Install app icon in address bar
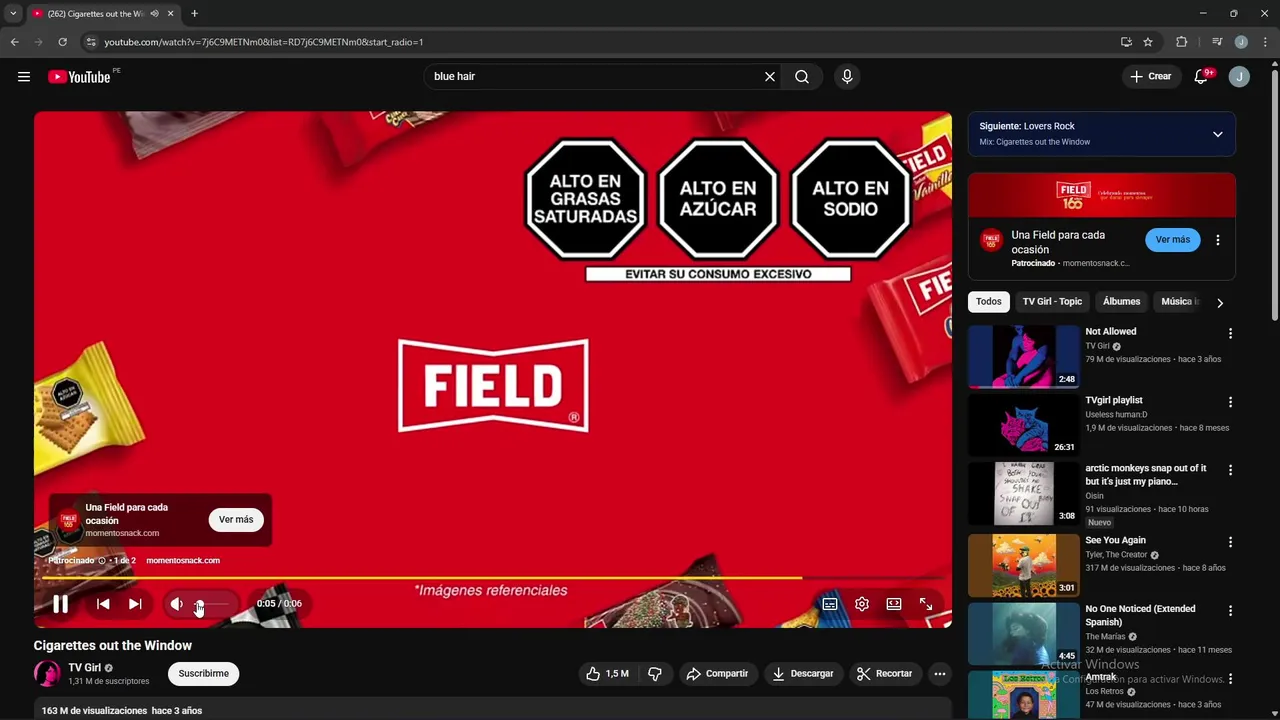The image size is (1280, 720). (x=1126, y=42)
